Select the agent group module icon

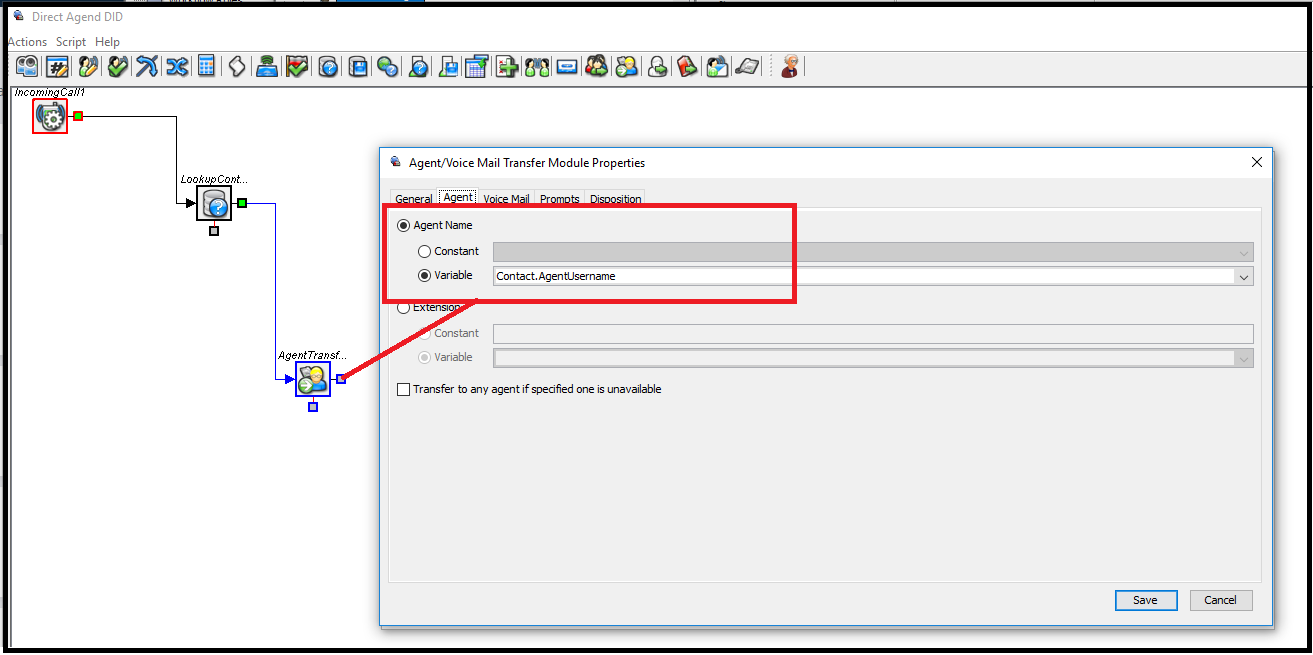click(596, 67)
